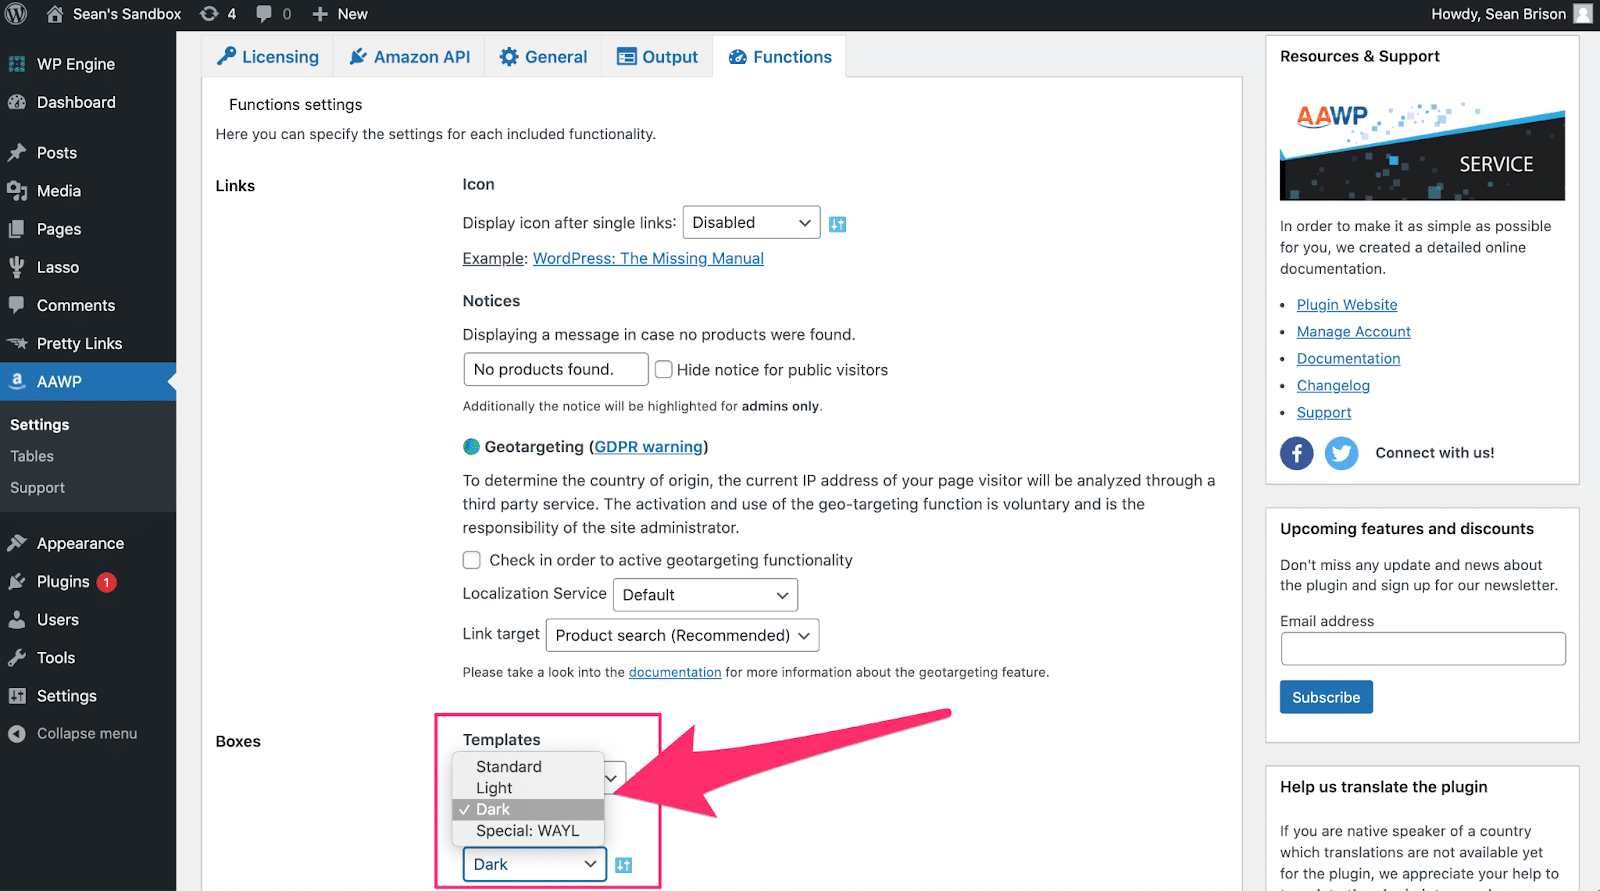Click the Facebook icon

pos(1297,453)
